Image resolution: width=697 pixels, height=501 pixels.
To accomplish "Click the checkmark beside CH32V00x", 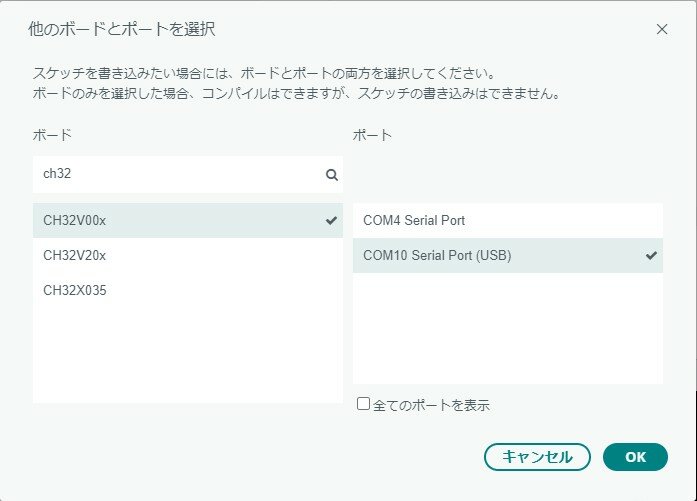I will tap(332, 221).
